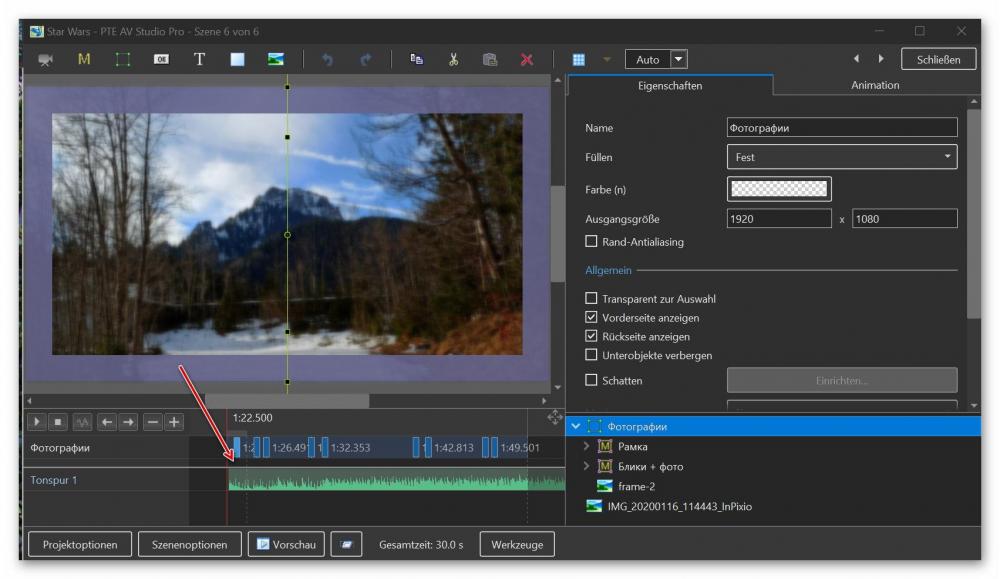
Task: Remove keyframe with minus button
Action: [152, 422]
